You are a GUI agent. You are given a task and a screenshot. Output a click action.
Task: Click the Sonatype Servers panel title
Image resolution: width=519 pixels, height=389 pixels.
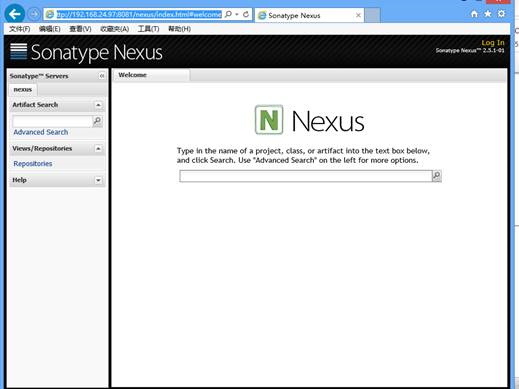[39, 76]
